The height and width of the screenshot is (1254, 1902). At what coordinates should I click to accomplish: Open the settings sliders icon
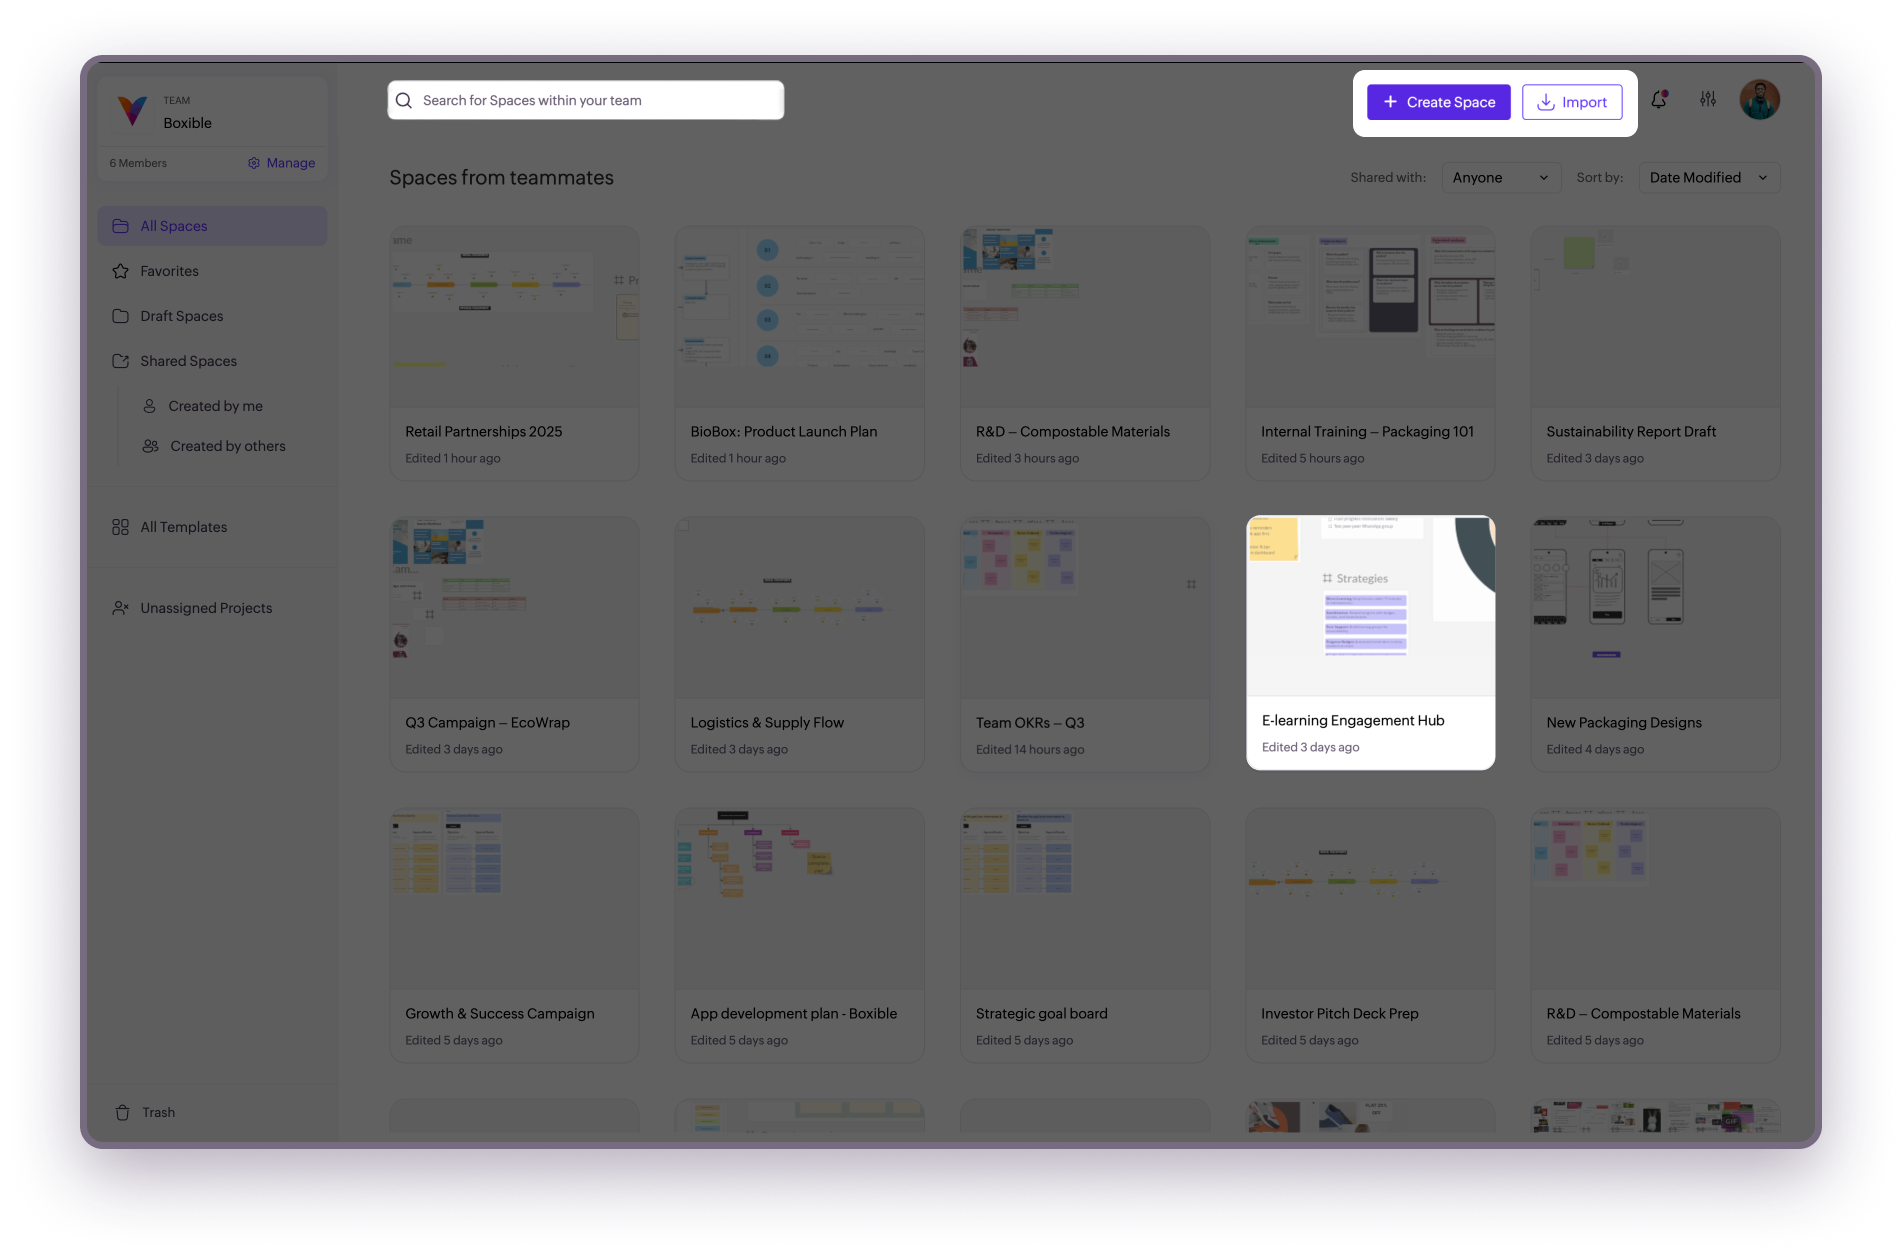click(x=1708, y=100)
